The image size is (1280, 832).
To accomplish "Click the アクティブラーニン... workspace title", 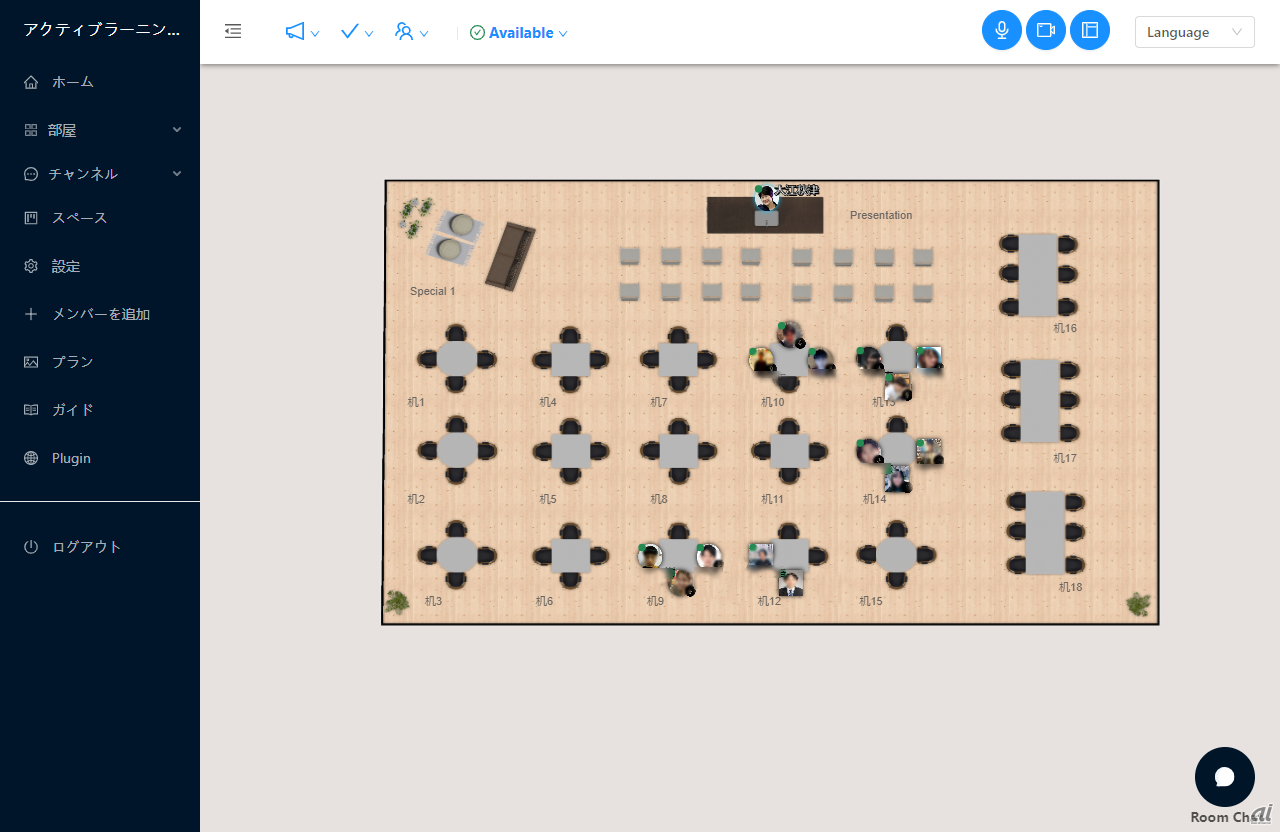I will click(x=102, y=31).
